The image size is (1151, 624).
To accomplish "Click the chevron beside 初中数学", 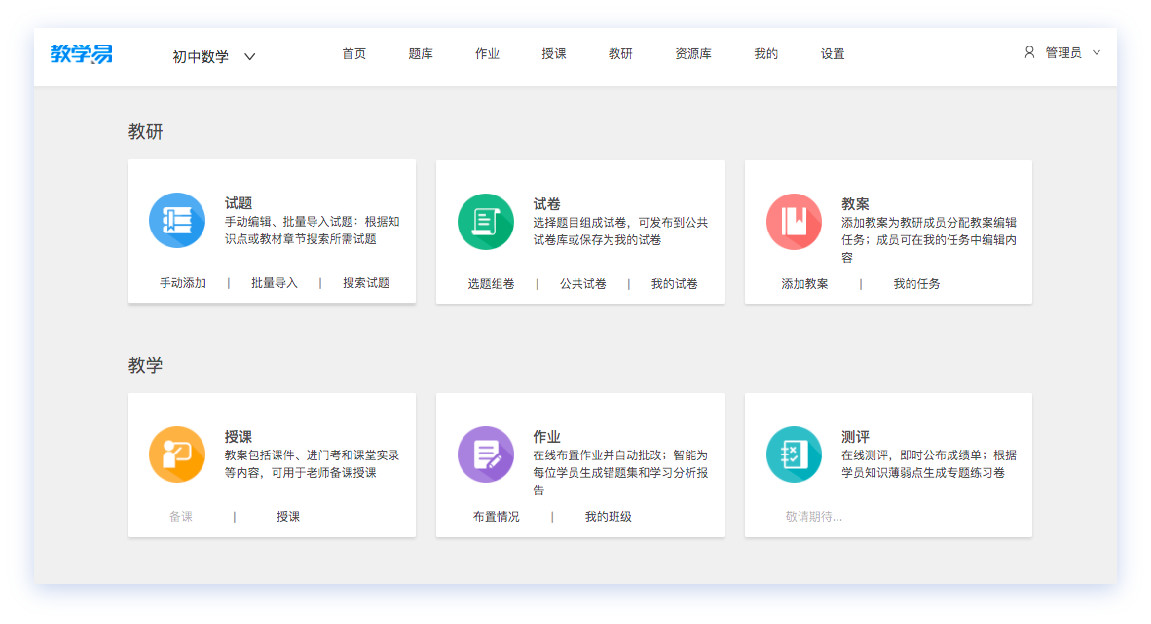I will click(249, 57).
